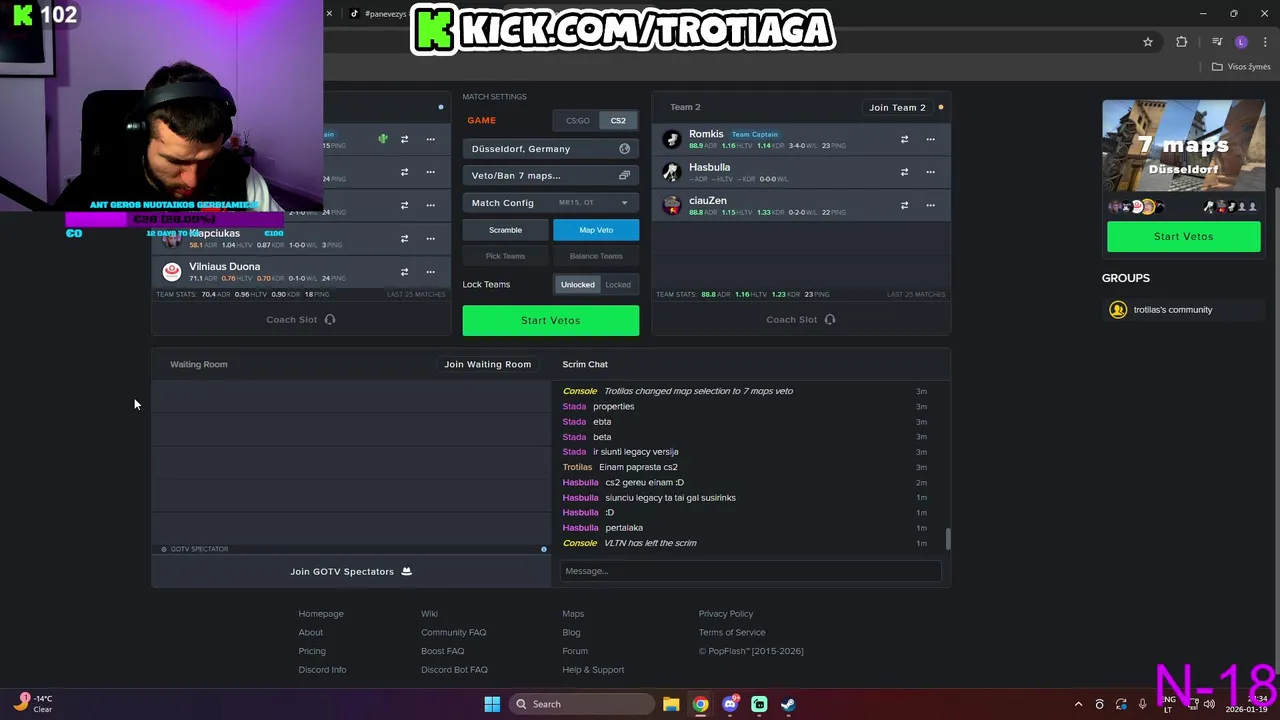Swap Klapciukas to the other team
1280x720 pixels.
pos(404,239)
